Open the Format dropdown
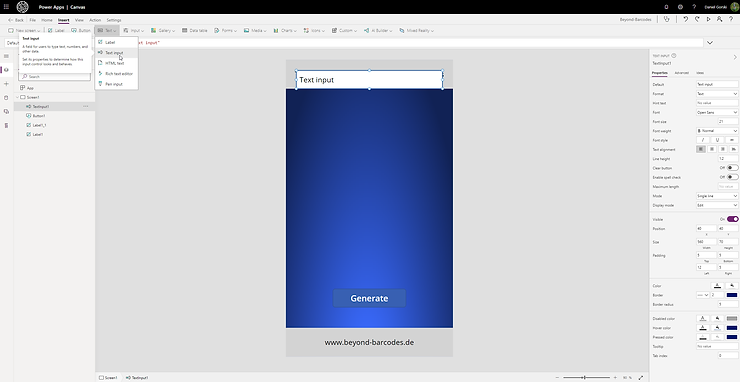 [x=717, y=93]
